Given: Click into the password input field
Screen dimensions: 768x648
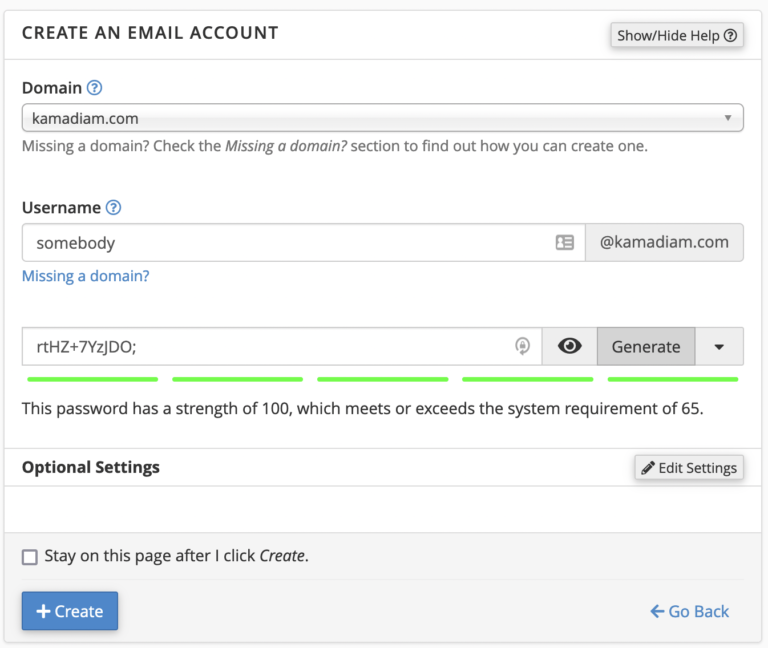Looking at the screenshot, I should click(x=265, y=346).
